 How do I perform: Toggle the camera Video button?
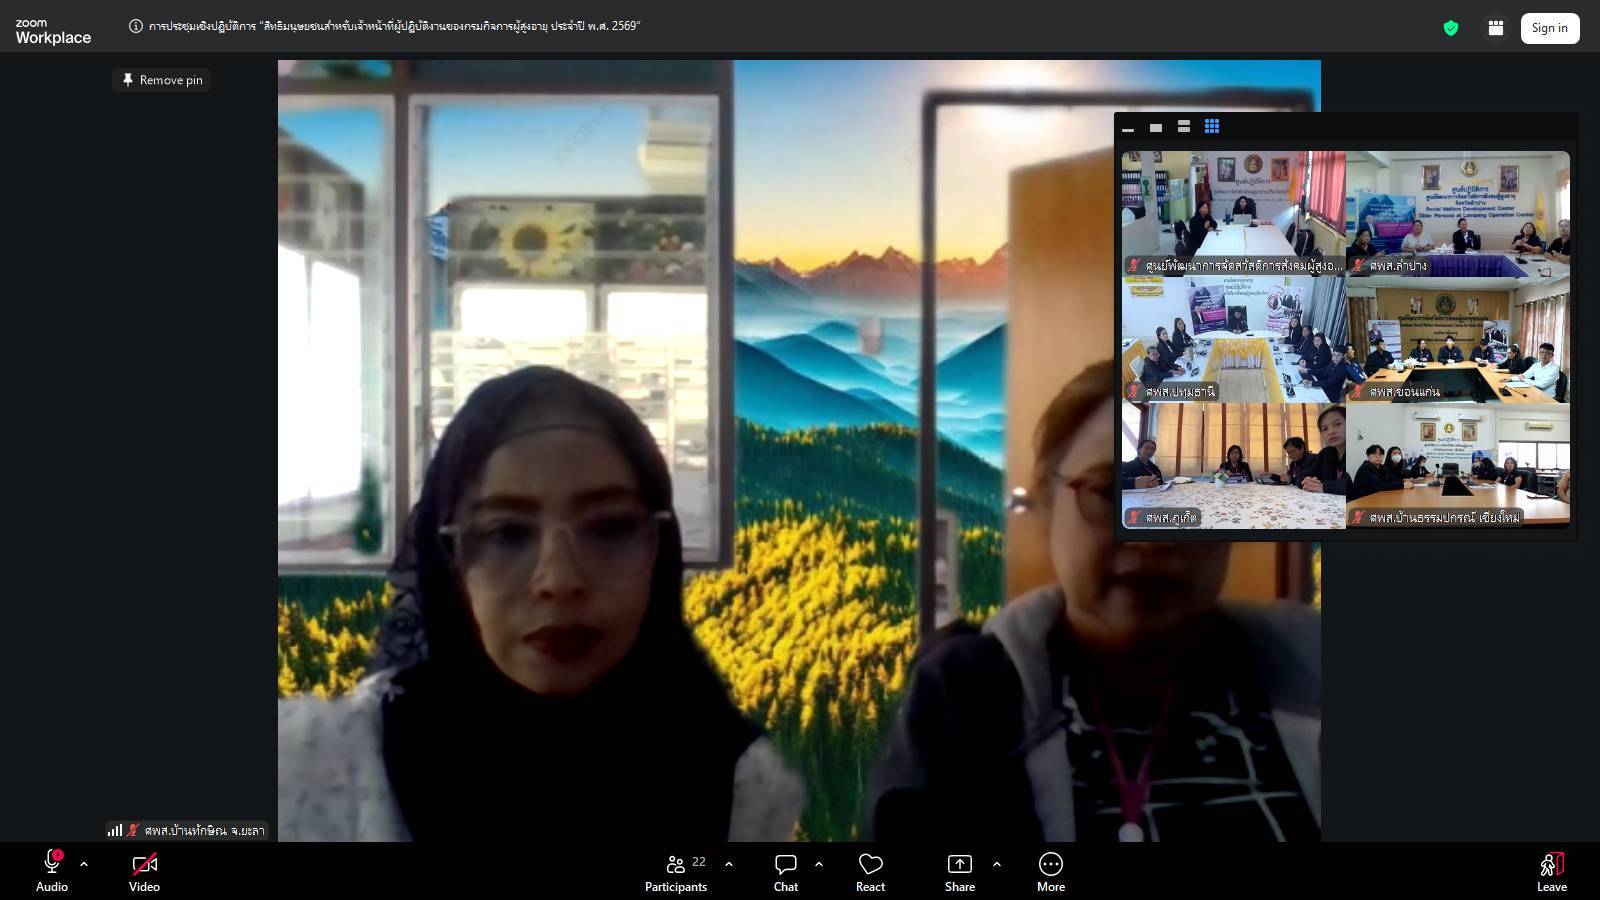144,871
